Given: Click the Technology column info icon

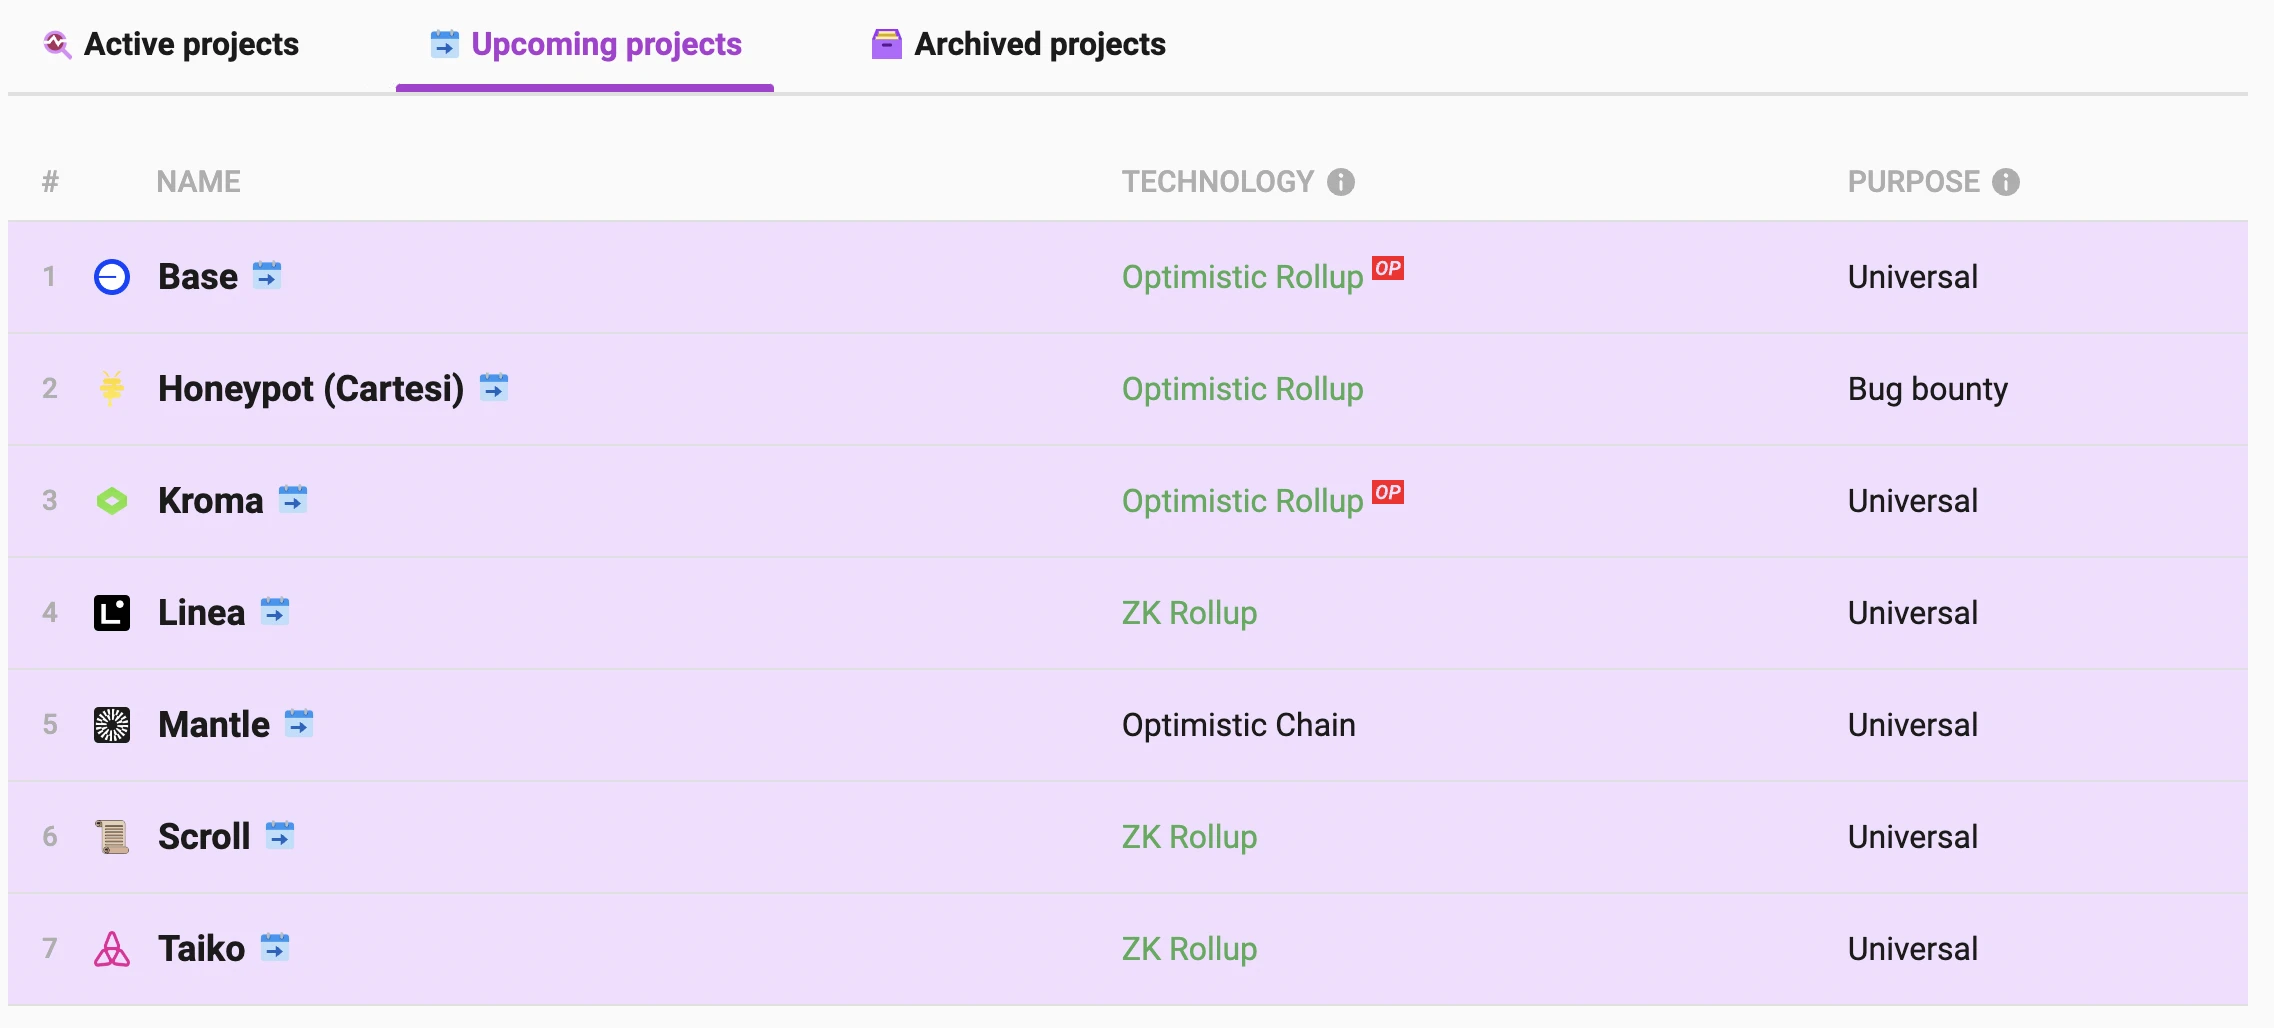Looking at the screenshot, I should click(x=1340, y=182).
